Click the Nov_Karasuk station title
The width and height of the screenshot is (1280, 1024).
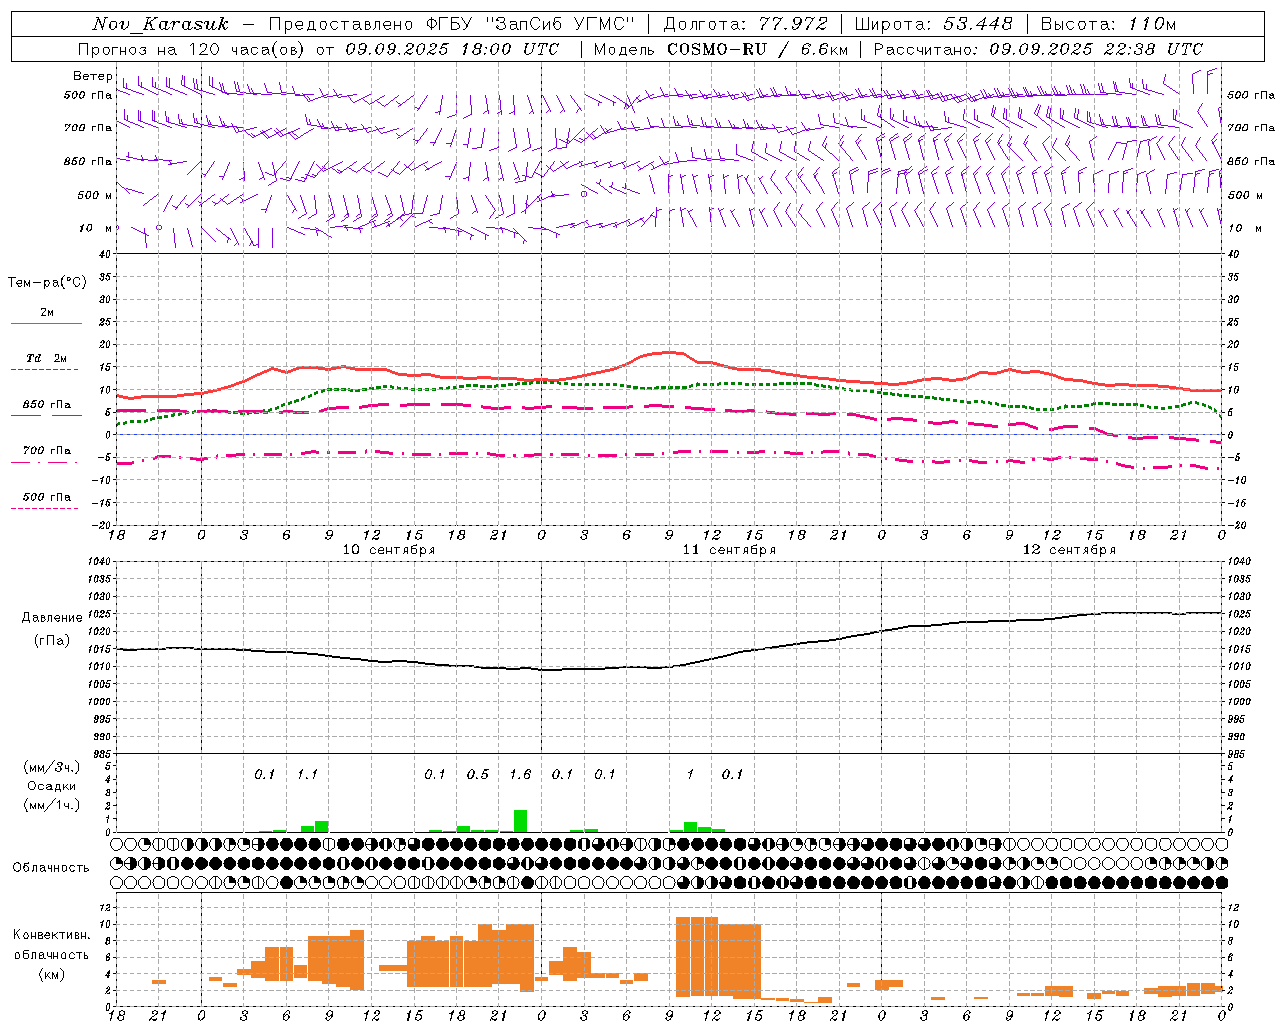161,24
